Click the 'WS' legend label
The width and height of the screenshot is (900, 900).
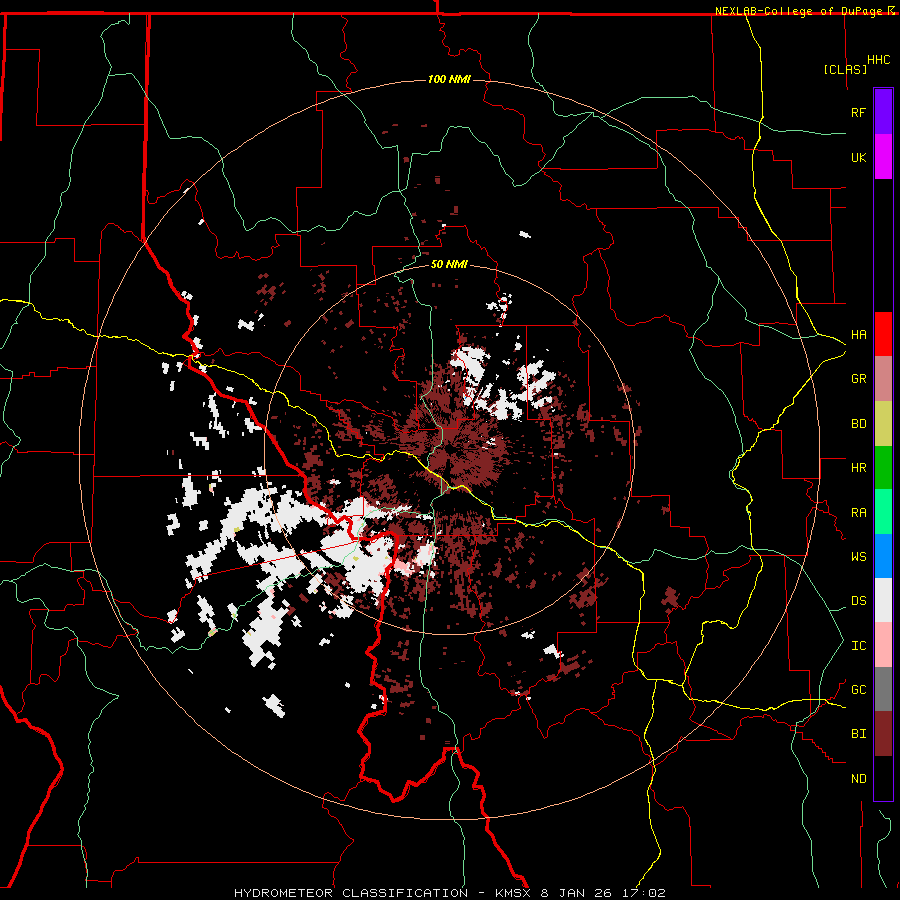[859, 557]
